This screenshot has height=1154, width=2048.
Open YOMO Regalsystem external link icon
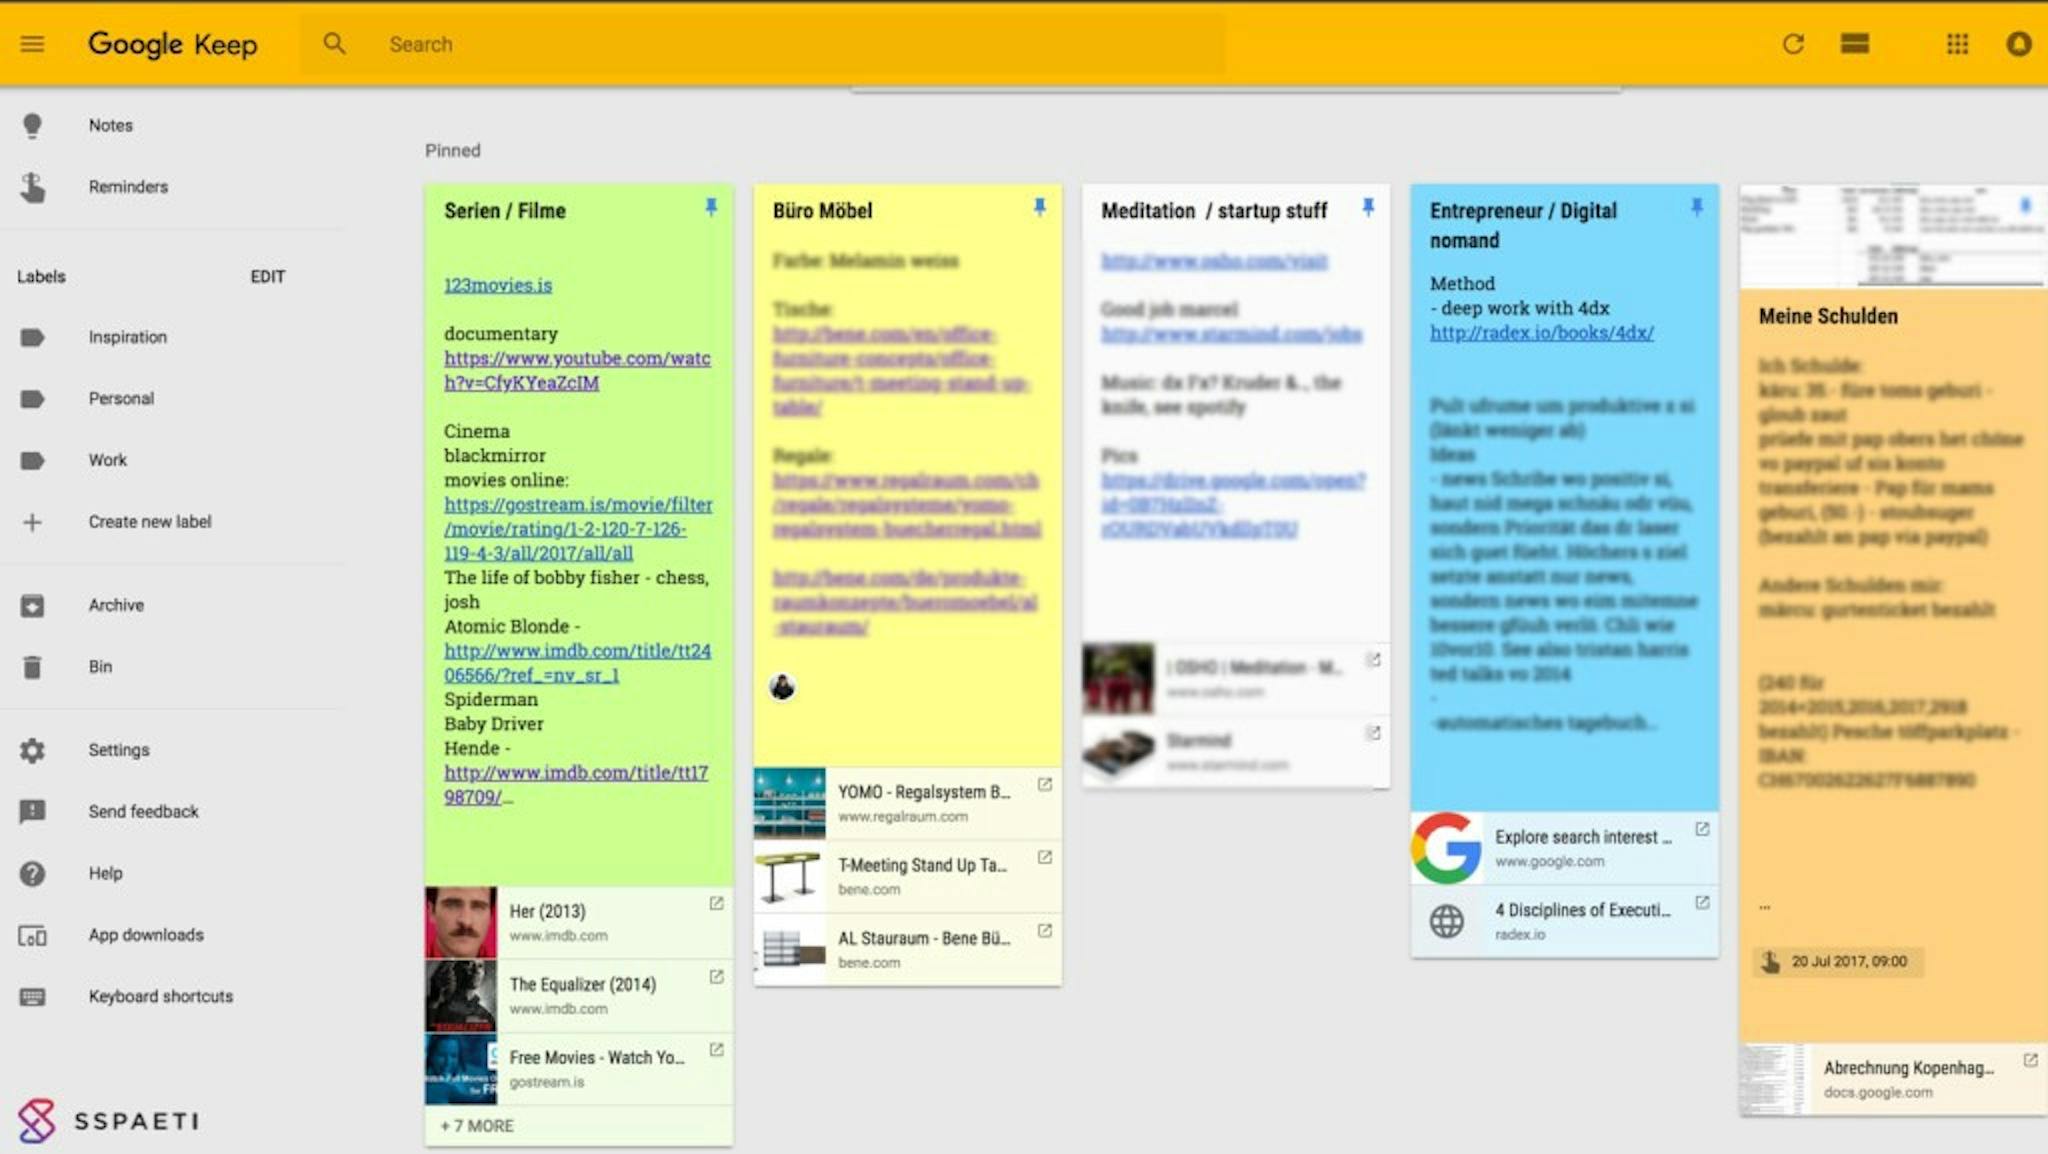pyautogui.click(x=1045, y=785)
